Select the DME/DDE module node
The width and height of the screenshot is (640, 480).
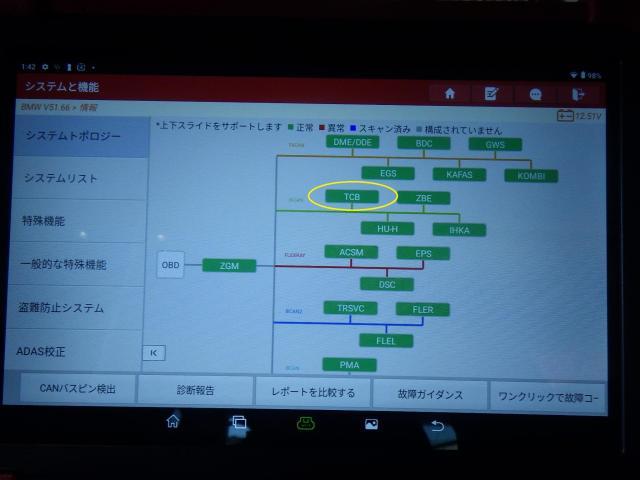pos(352,142)
